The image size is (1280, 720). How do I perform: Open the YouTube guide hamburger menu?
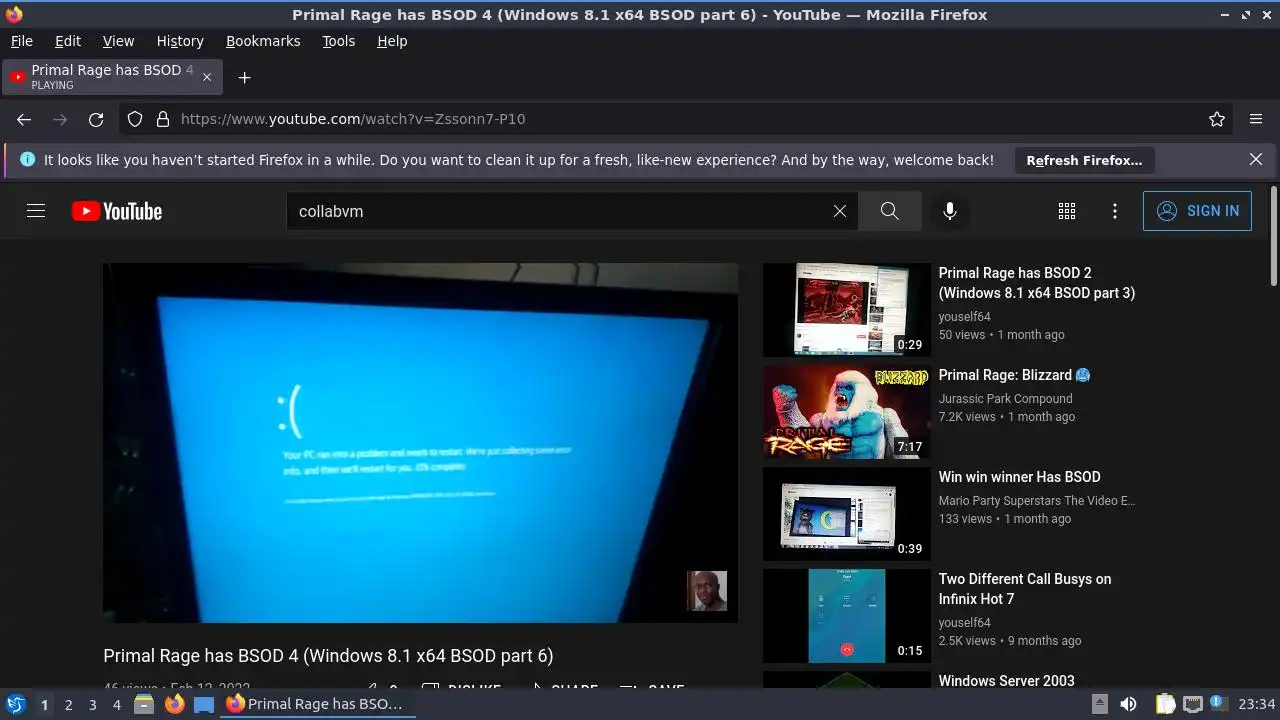pyautogui.click(x=36, y=211)
